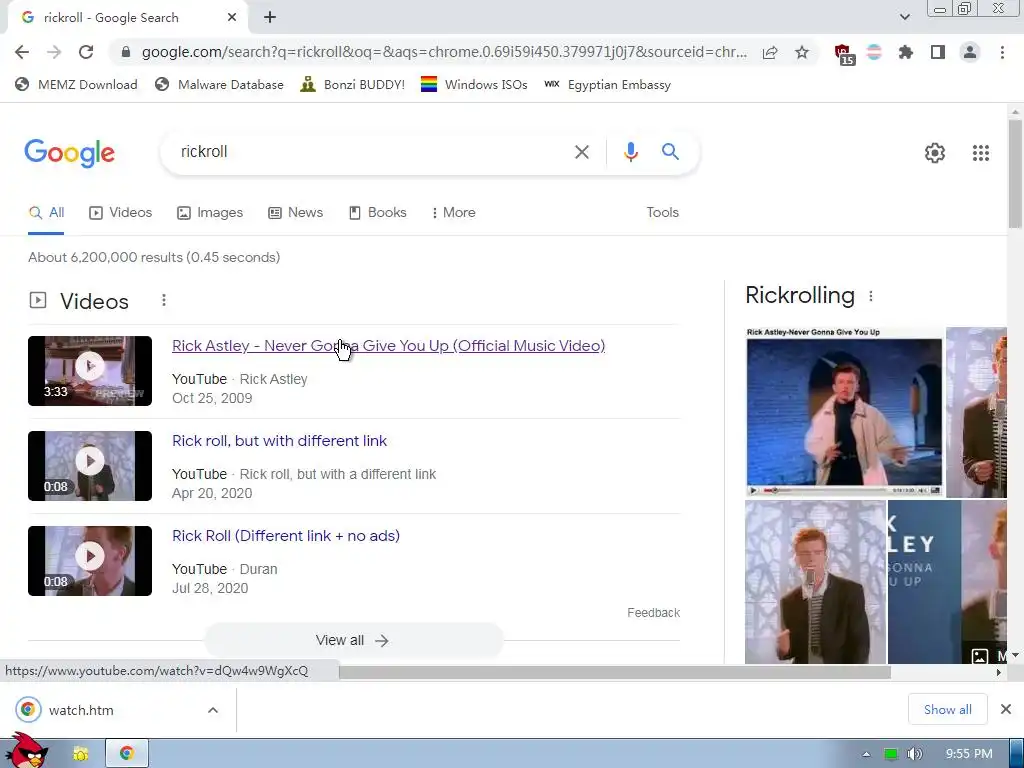Open the Extensions puzzle piece menu

pos(906,52)
